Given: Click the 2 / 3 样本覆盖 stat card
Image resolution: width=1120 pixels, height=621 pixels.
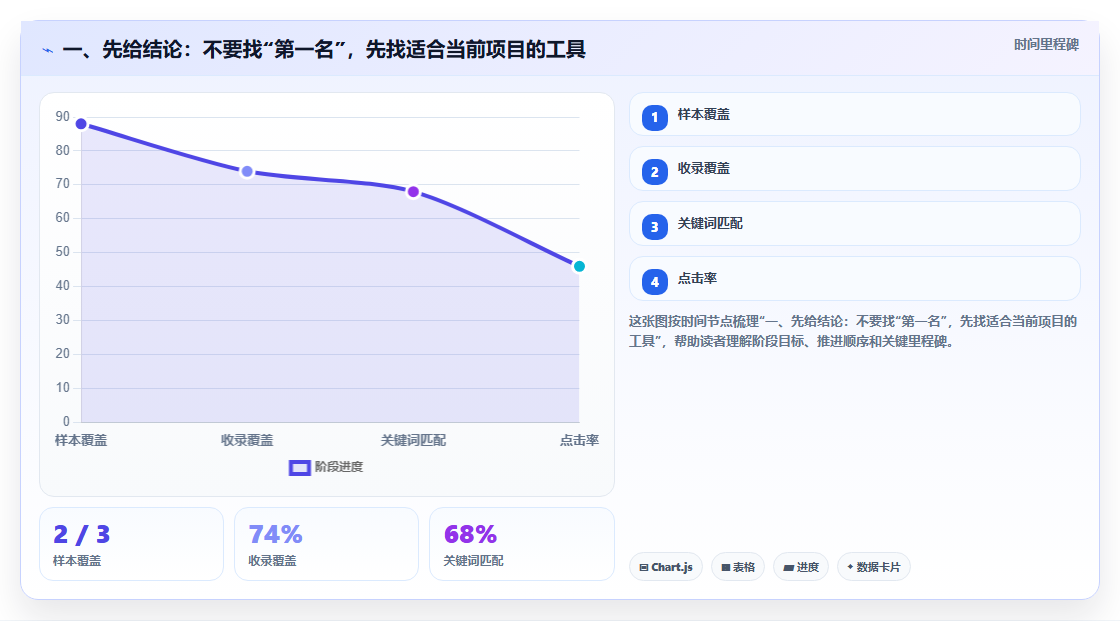Looking at the screenshot, I should click(x=131, y=544).
